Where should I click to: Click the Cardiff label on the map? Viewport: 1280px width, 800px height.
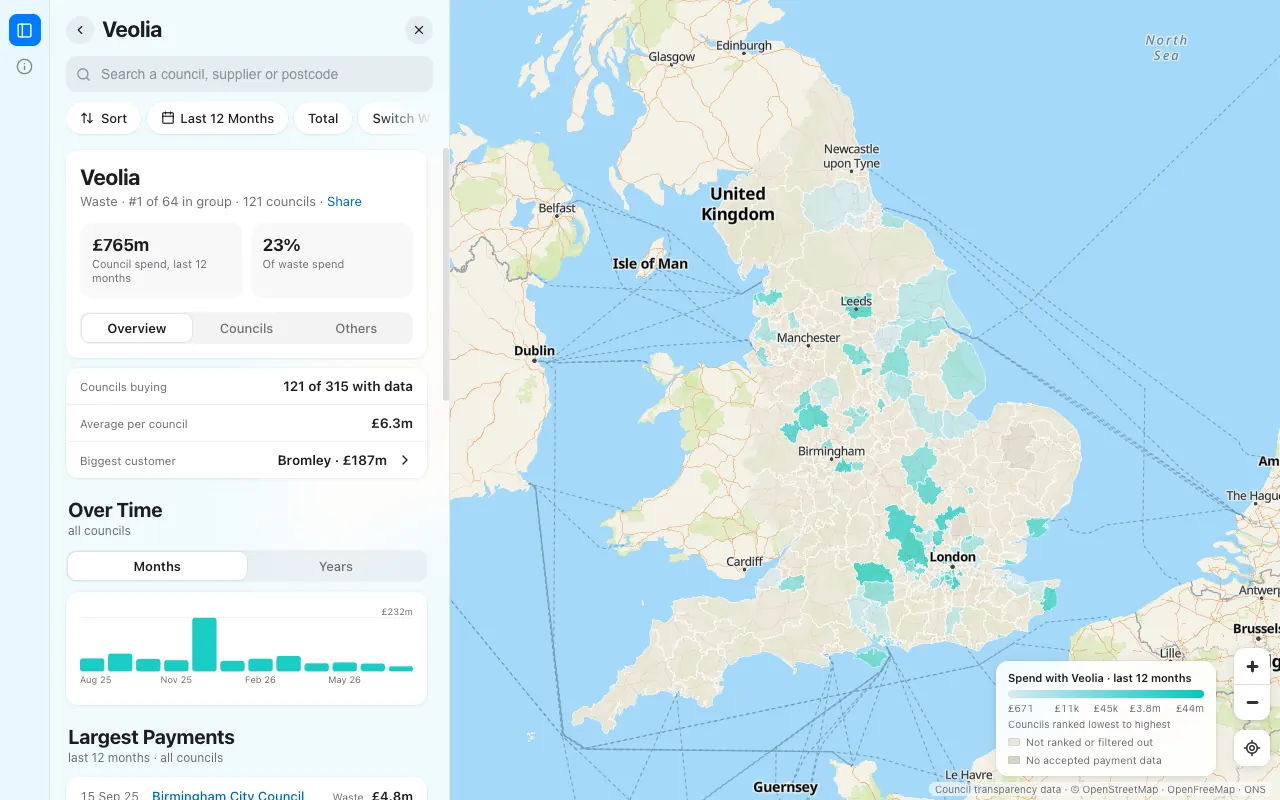tap(745, 562)
